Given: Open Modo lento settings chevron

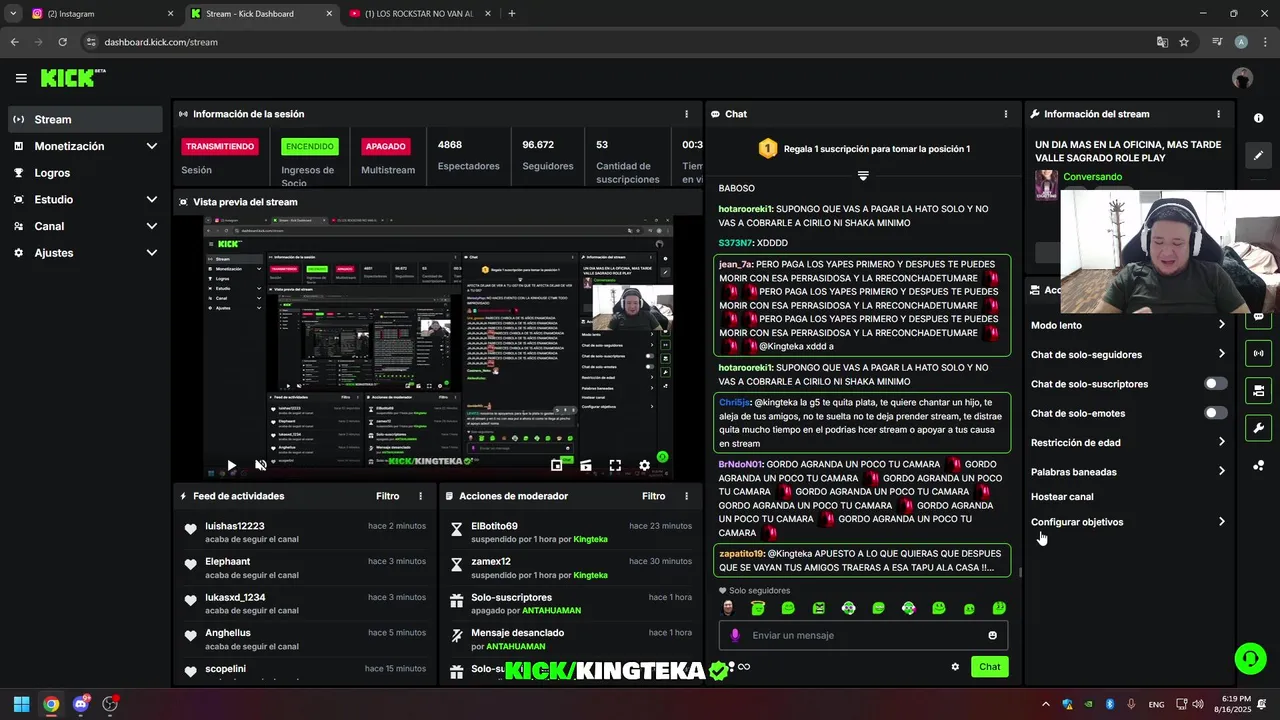Looking at the screenshot, I should tap(1221, 325).
